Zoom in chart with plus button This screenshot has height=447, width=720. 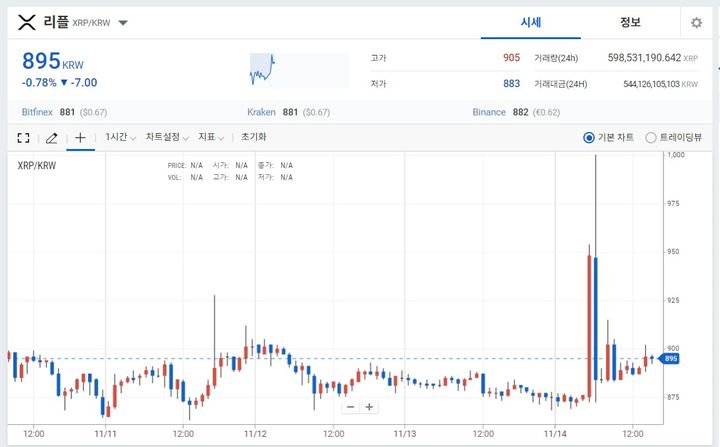pyautogui.click(x=369, y=407)
